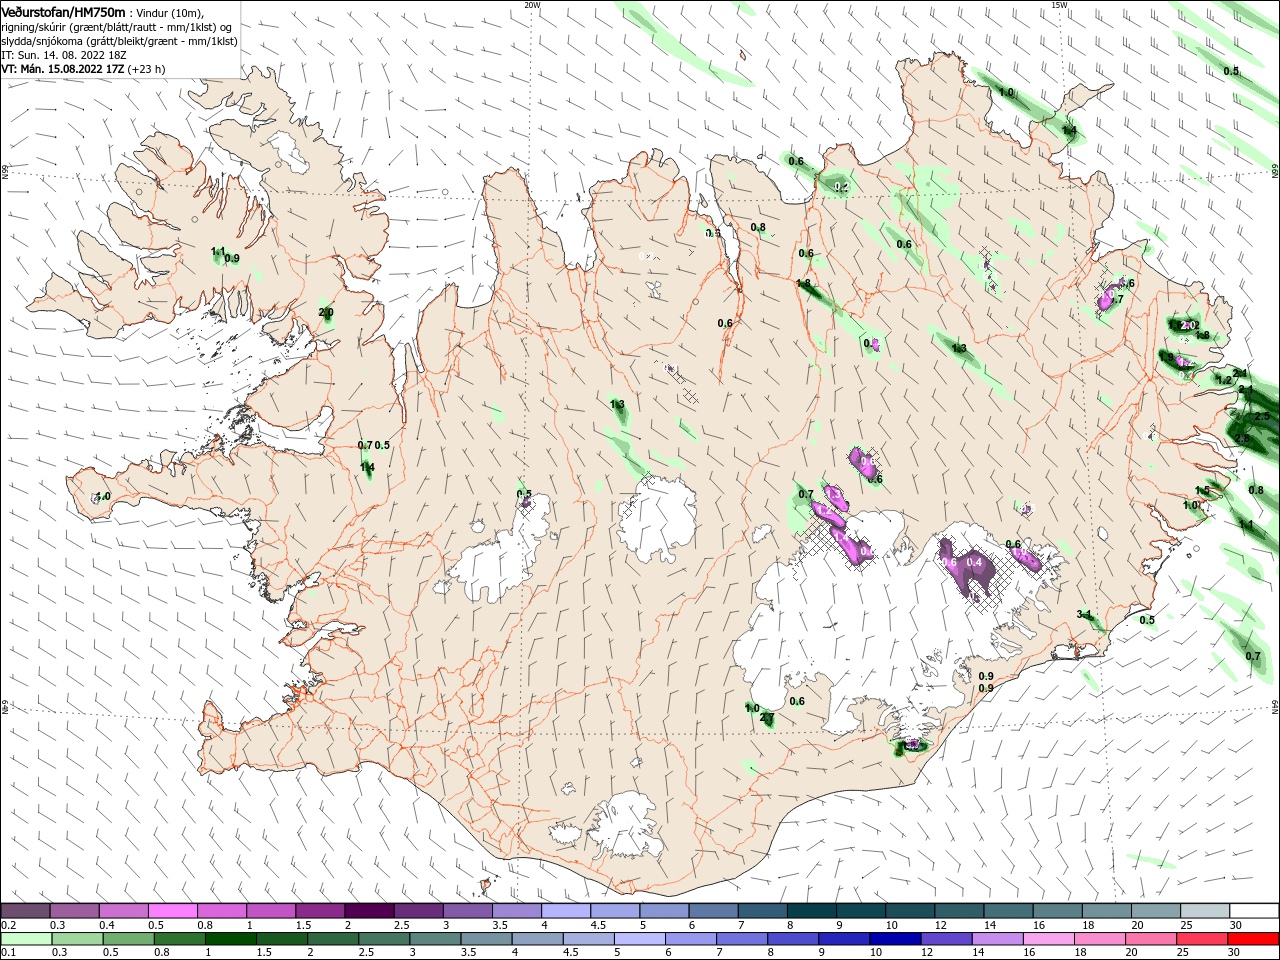Pick the pale lavender swatch at snow value 4

click(566, 911)
